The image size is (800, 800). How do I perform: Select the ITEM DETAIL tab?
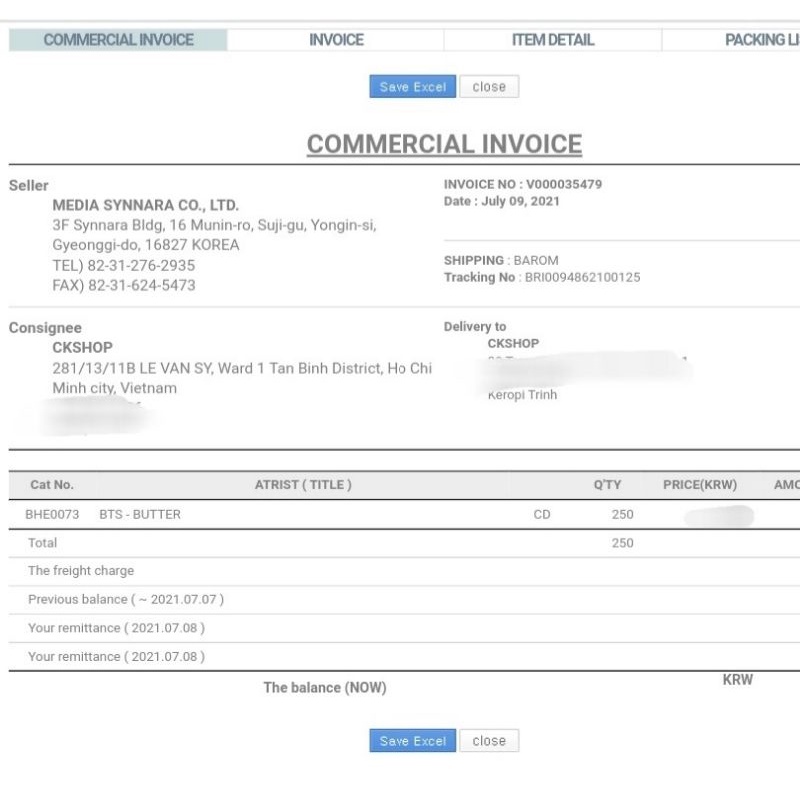553,40
